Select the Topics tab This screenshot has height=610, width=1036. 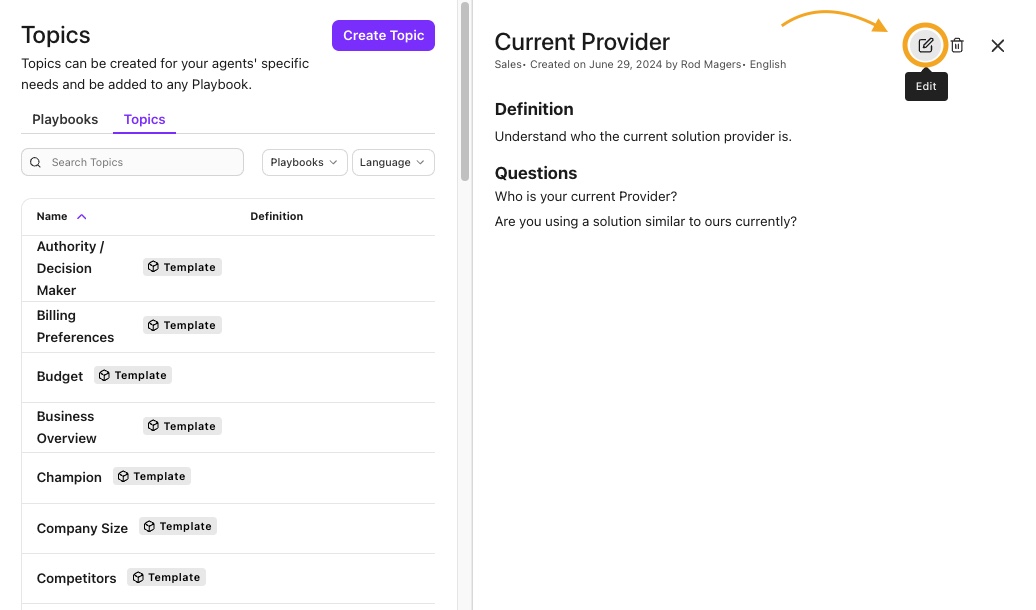click(144, 120)
